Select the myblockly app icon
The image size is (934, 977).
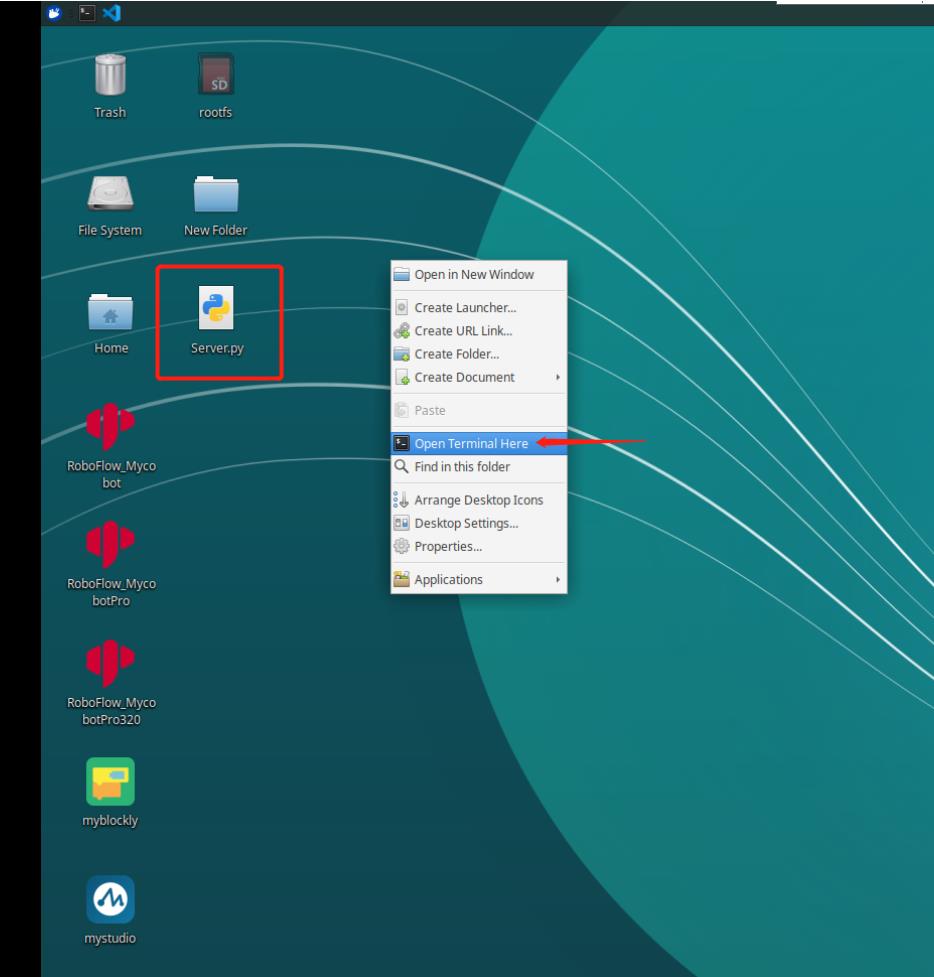[110, 781]
